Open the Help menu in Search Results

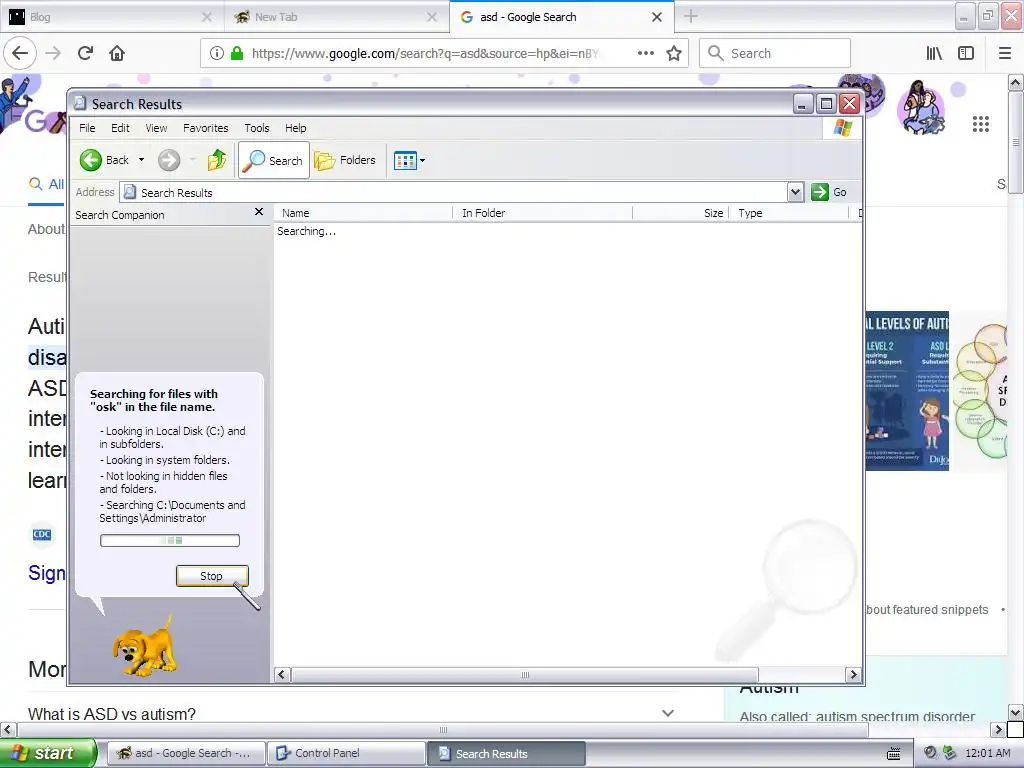295,128
